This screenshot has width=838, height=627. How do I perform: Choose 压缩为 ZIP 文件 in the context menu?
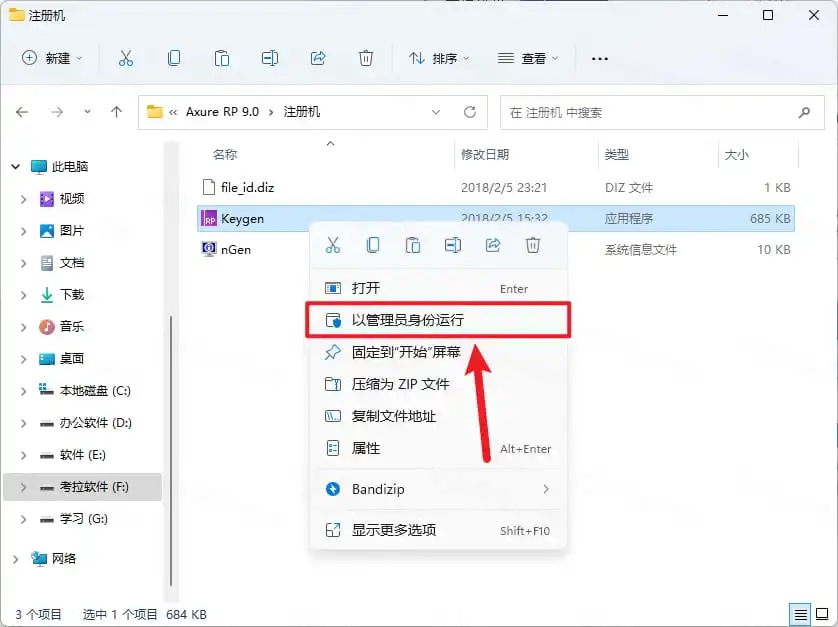click(438, 384)
